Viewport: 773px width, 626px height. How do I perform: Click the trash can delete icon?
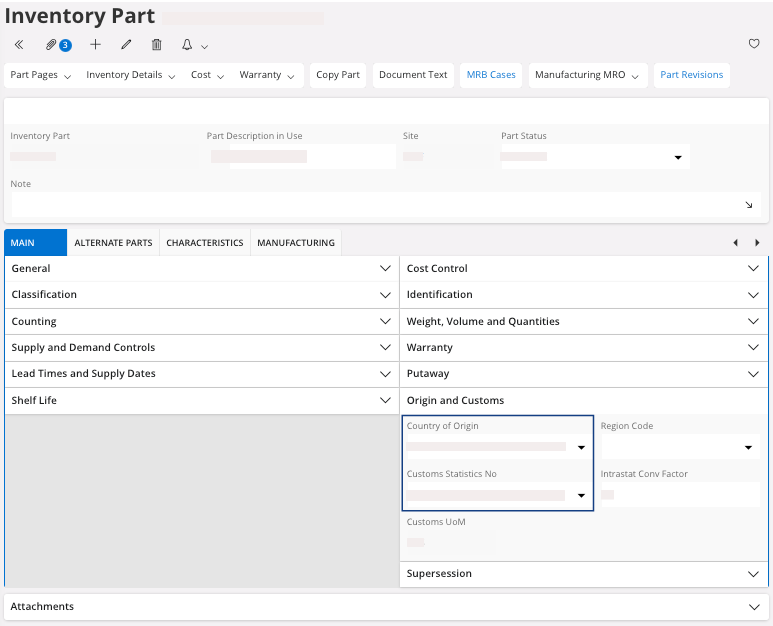click(x=157, y=45)
